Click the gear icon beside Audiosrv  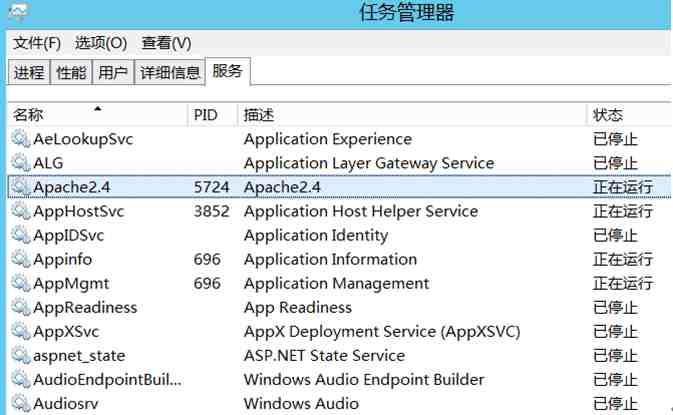20,403
